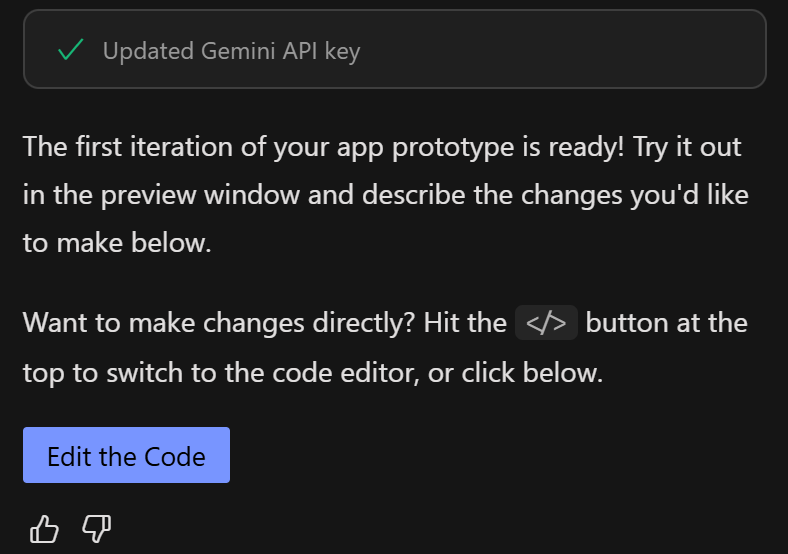Click the words 'Hit the' before the code icon

466,323
